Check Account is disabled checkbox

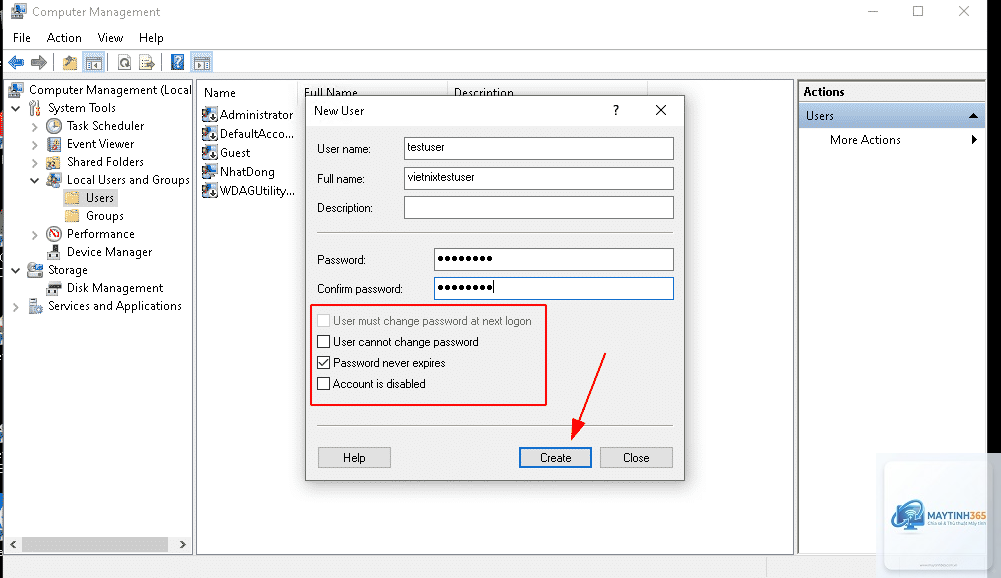click(x=324, y=384)
